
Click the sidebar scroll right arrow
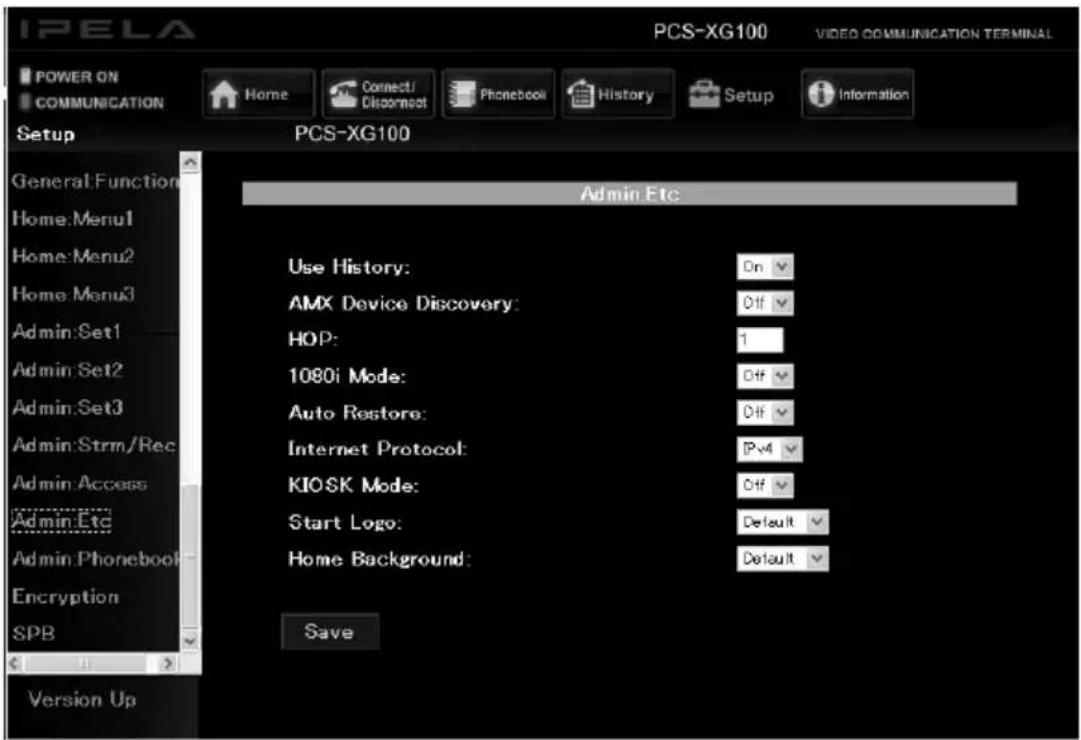tap(168, 663)
